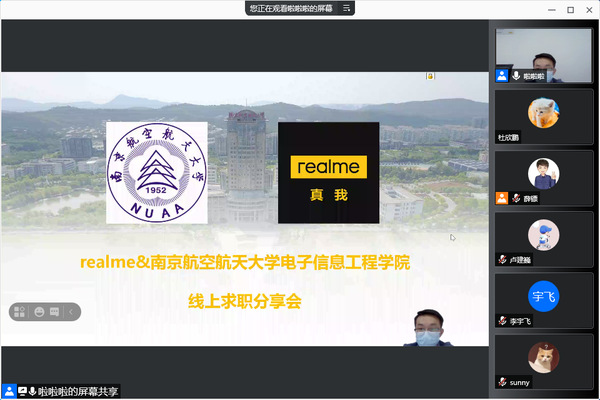Click the screen share icon at bottom left
Viewport: 600px width, 400px height.
tap(22, 391)
